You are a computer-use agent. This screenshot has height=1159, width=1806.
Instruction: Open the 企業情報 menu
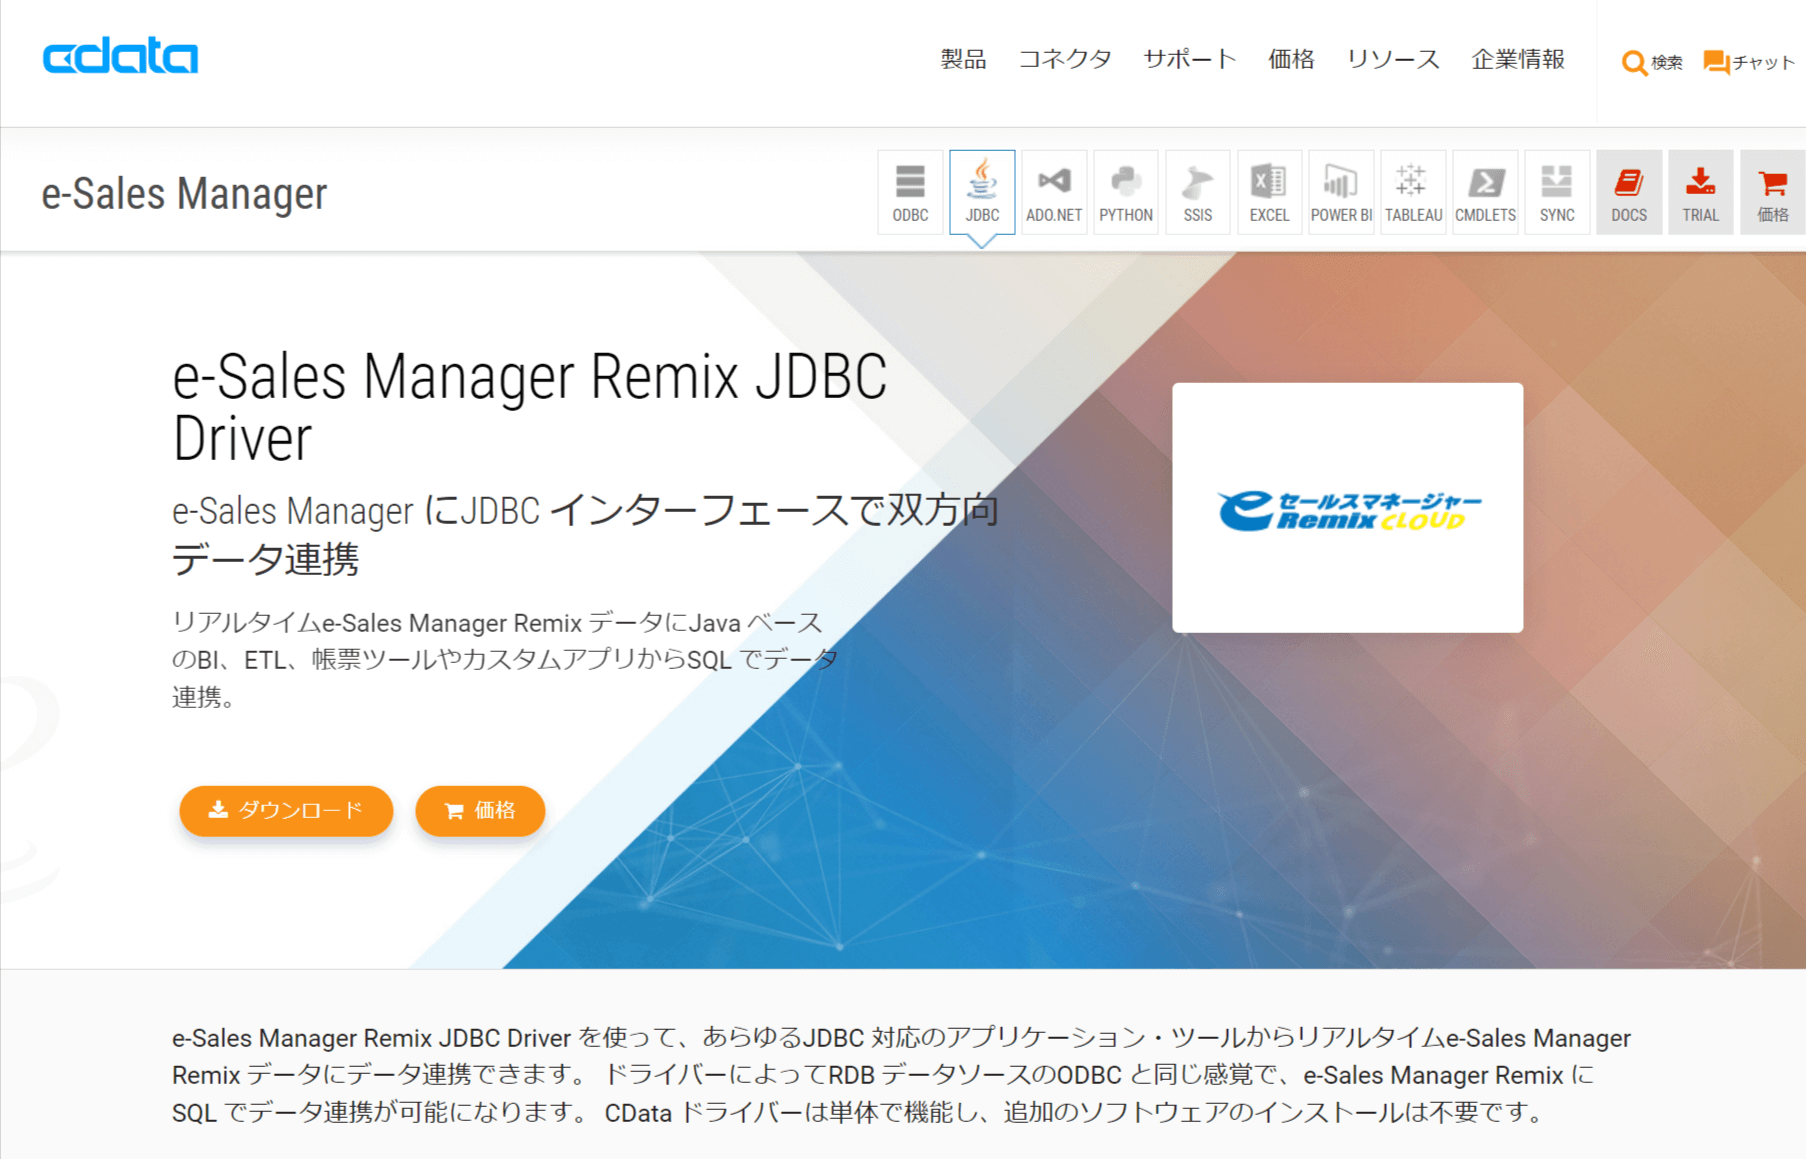click(x=1518, y=60)
